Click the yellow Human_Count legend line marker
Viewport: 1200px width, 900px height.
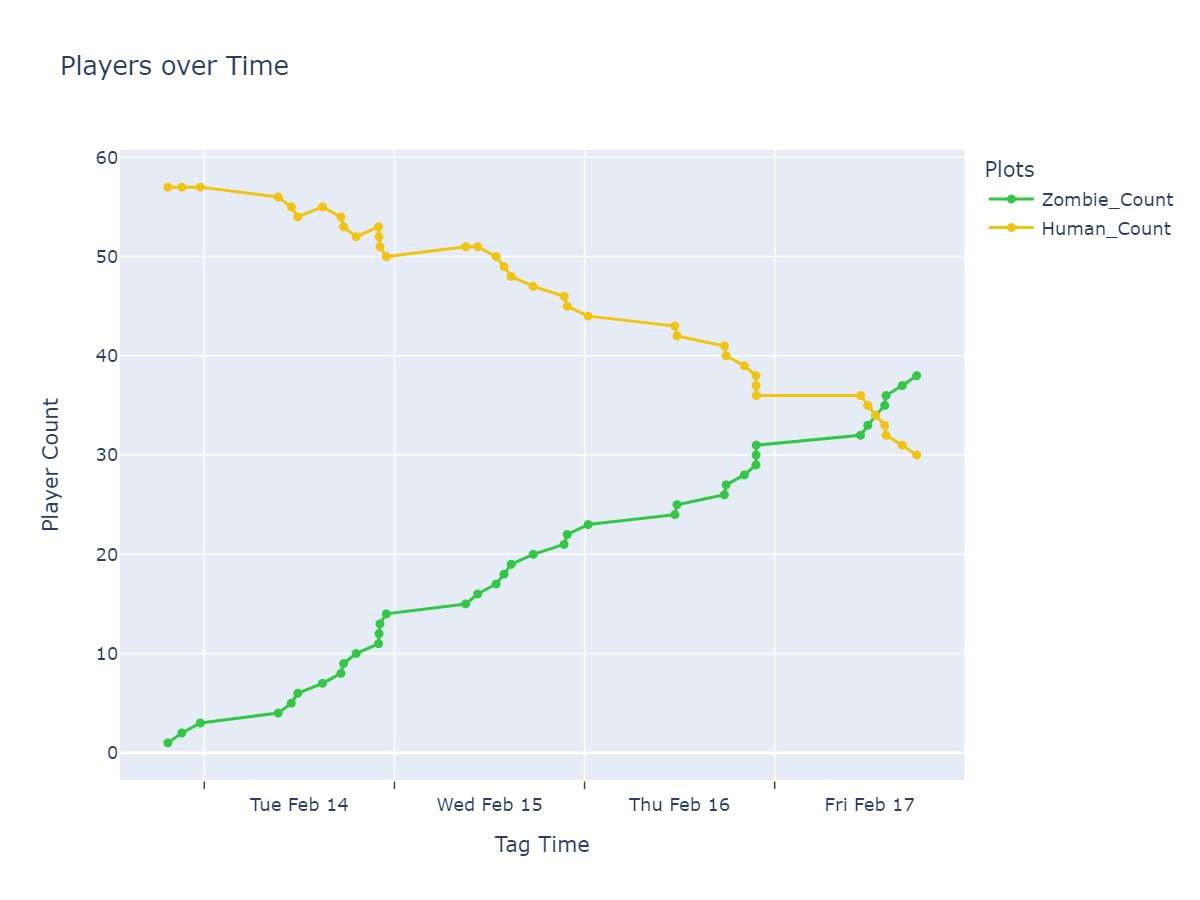(1010, 228)
